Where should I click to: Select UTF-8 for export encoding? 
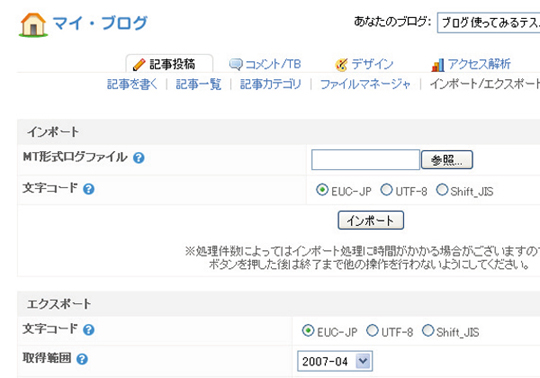coord(372,331)
